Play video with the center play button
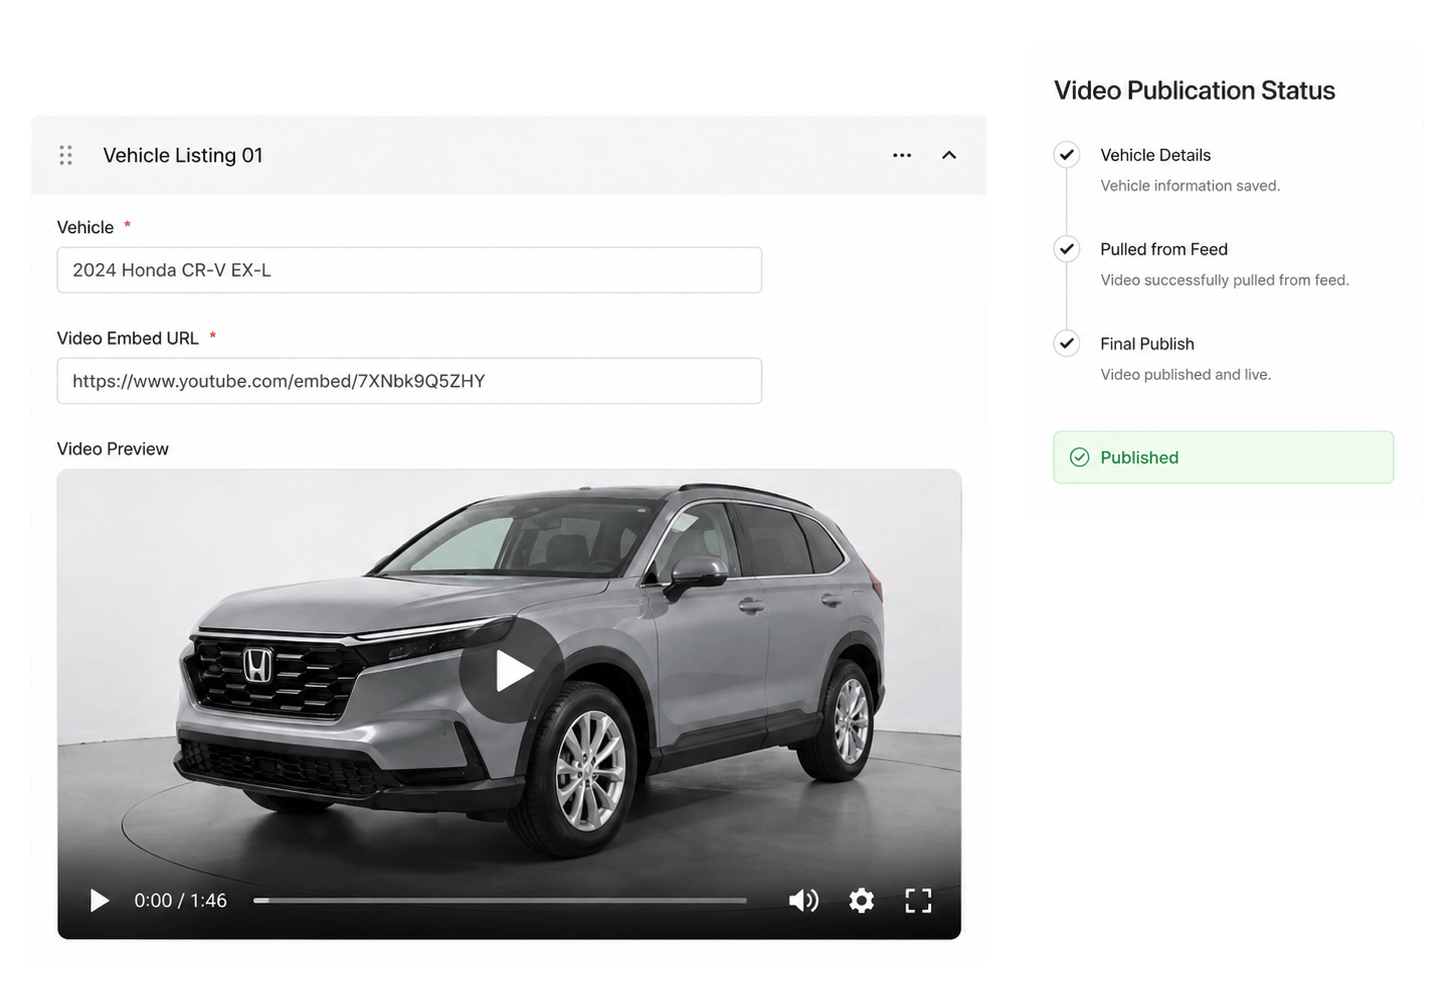This screenshot has height=985, width=1448. click(511, 671)
